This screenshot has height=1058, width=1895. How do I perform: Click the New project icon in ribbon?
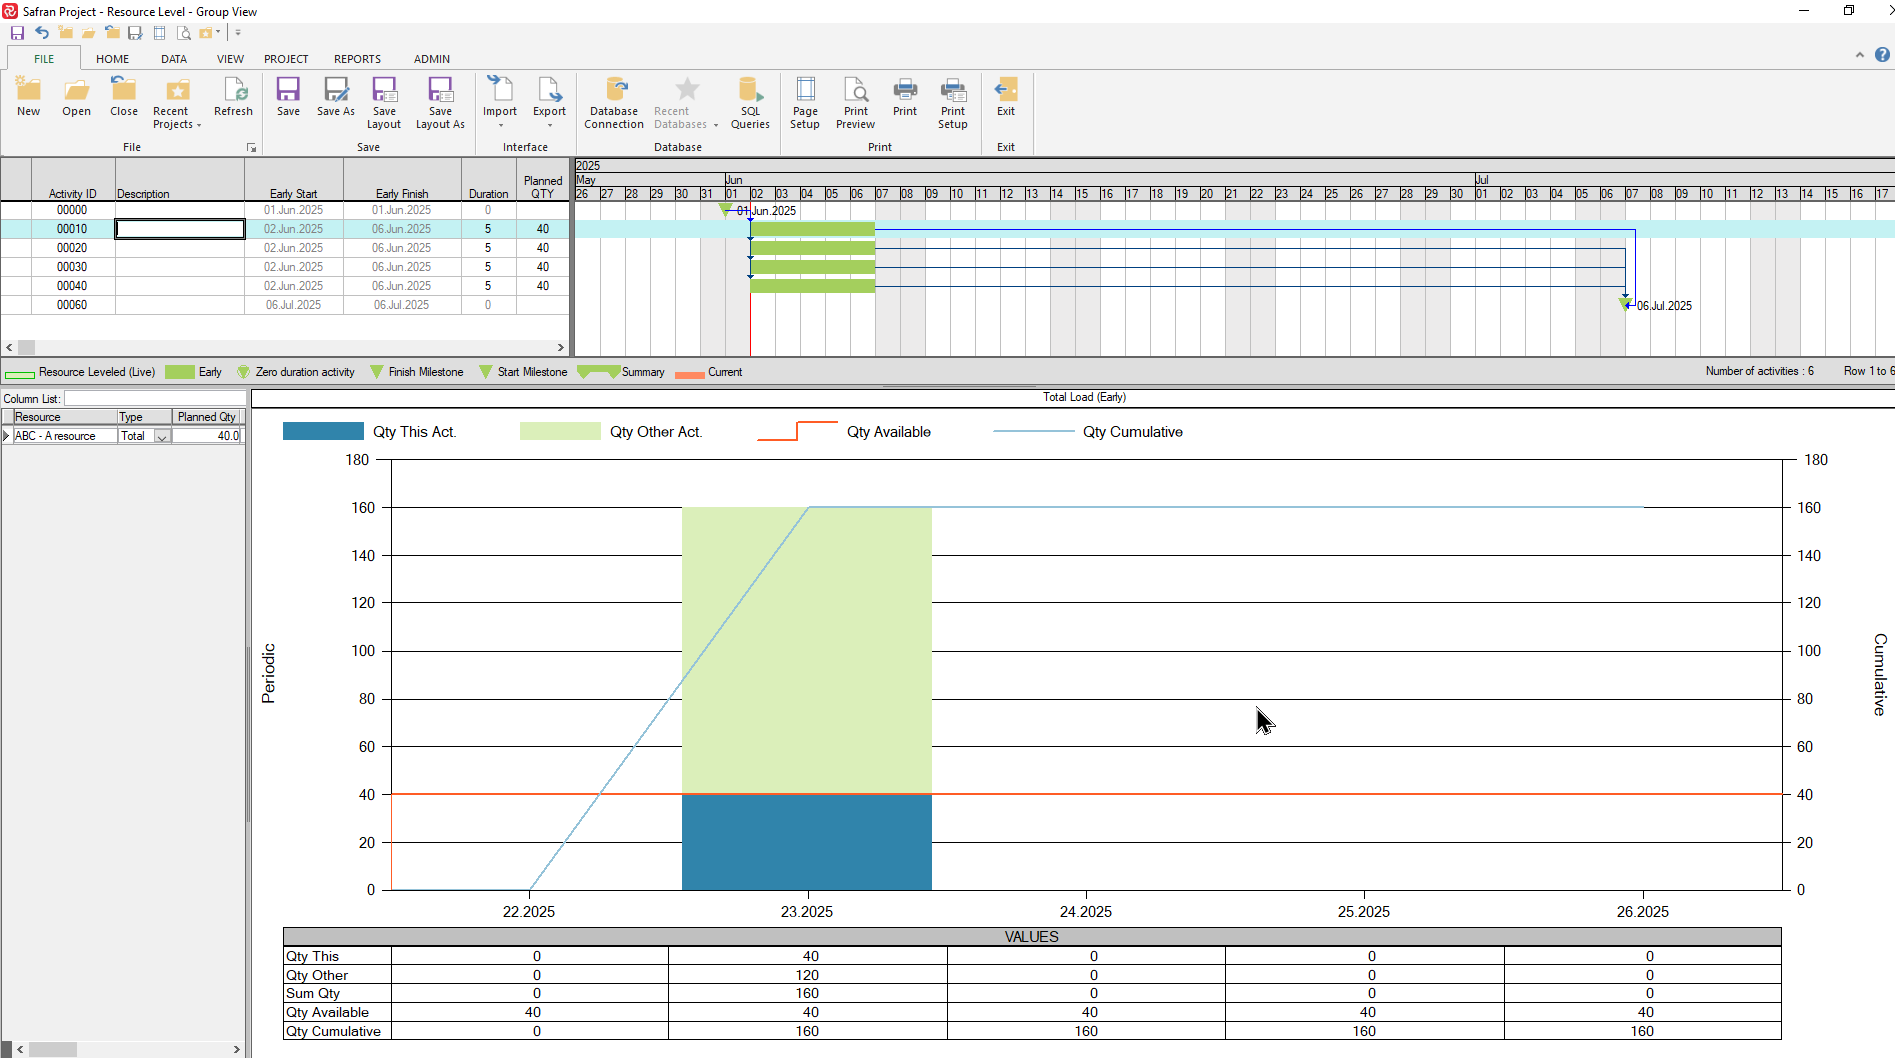click(28, 98)
